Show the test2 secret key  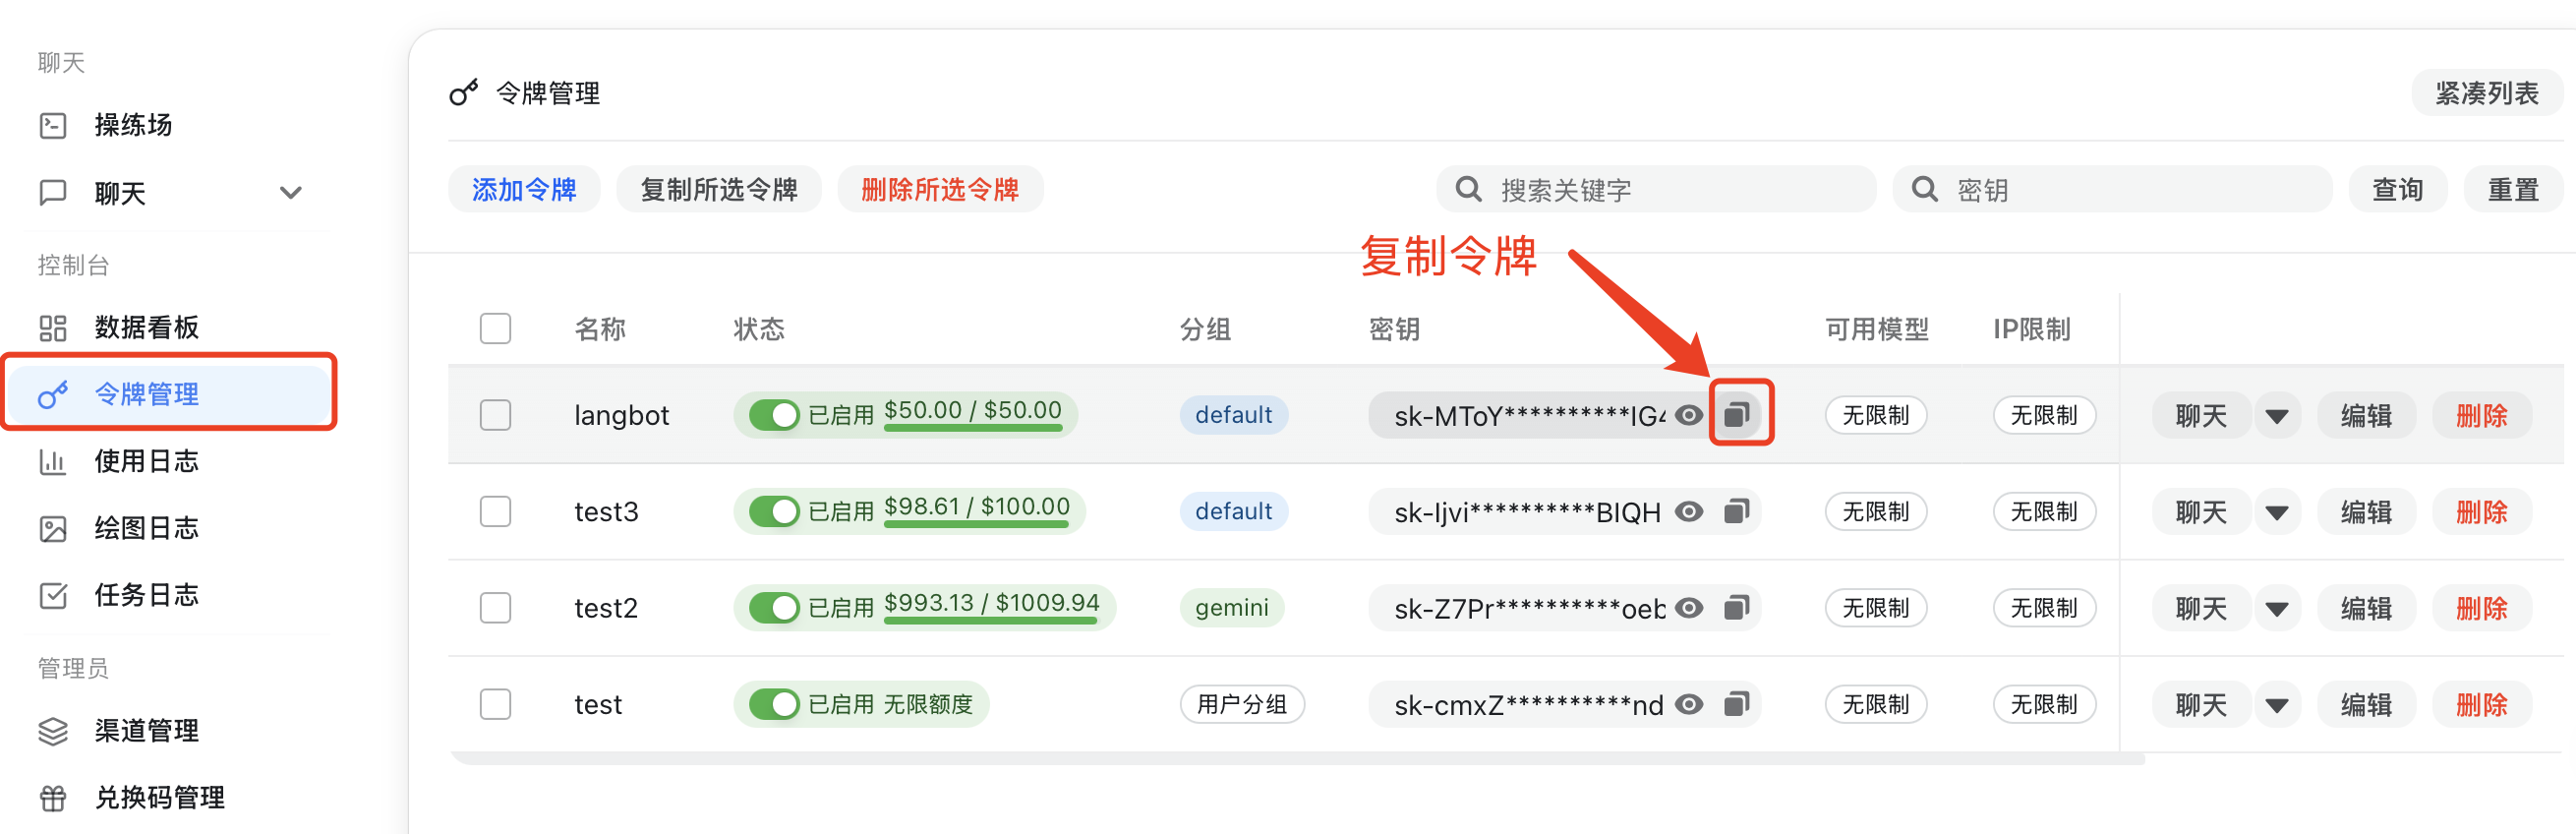click(x=1689, y=607)
